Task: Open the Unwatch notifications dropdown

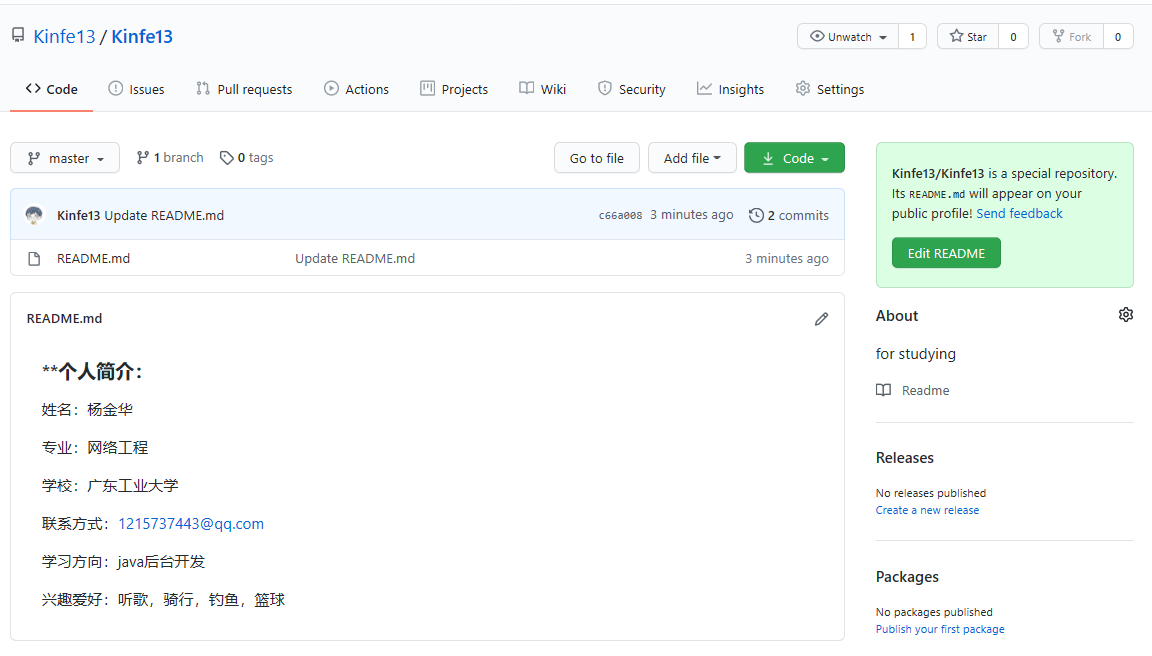Action: [848, 37]
